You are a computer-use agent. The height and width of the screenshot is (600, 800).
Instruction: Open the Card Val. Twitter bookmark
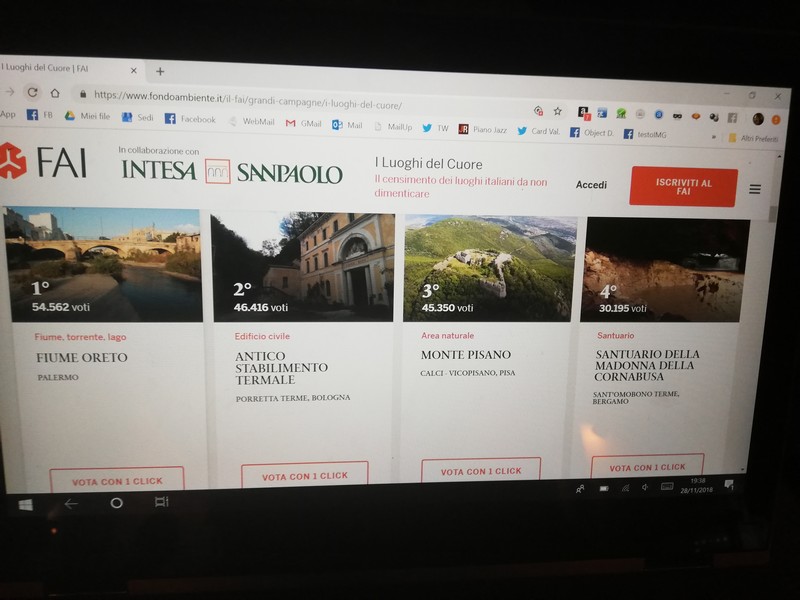pos(538,131)
